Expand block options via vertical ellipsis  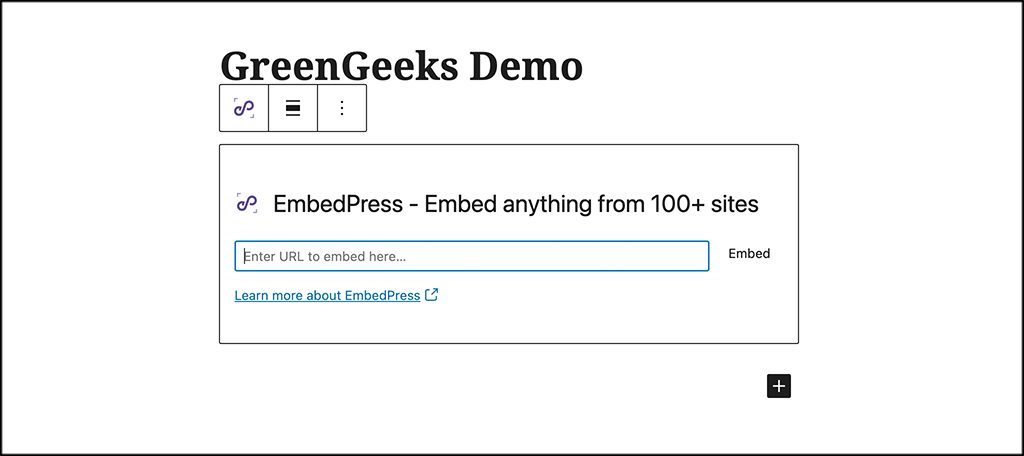pyautogui.click(x=342, y=108)
